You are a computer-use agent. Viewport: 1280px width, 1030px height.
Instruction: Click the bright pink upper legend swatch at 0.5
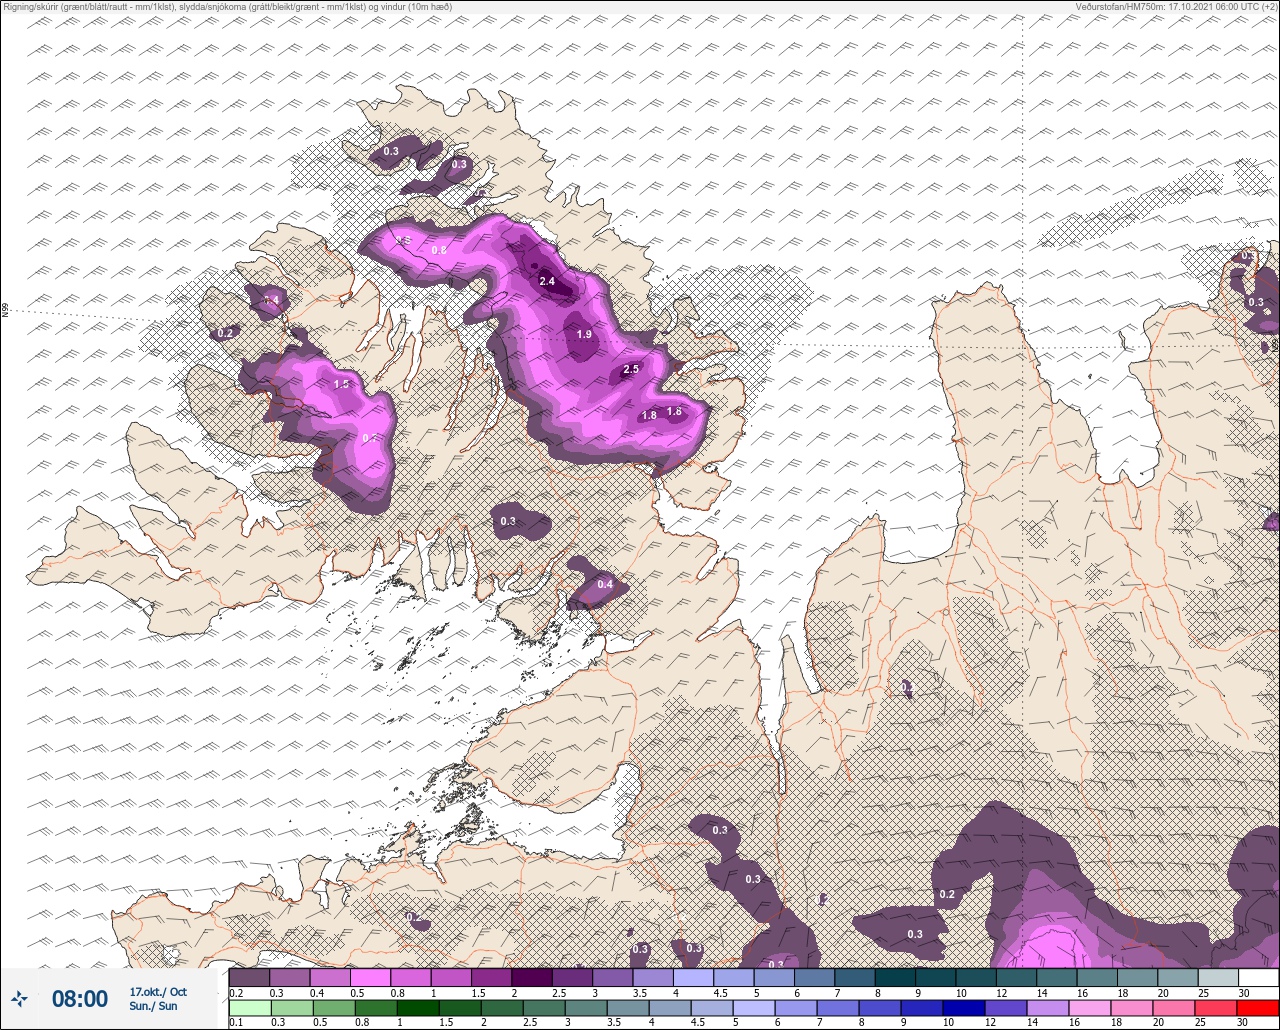pos(370,977)
